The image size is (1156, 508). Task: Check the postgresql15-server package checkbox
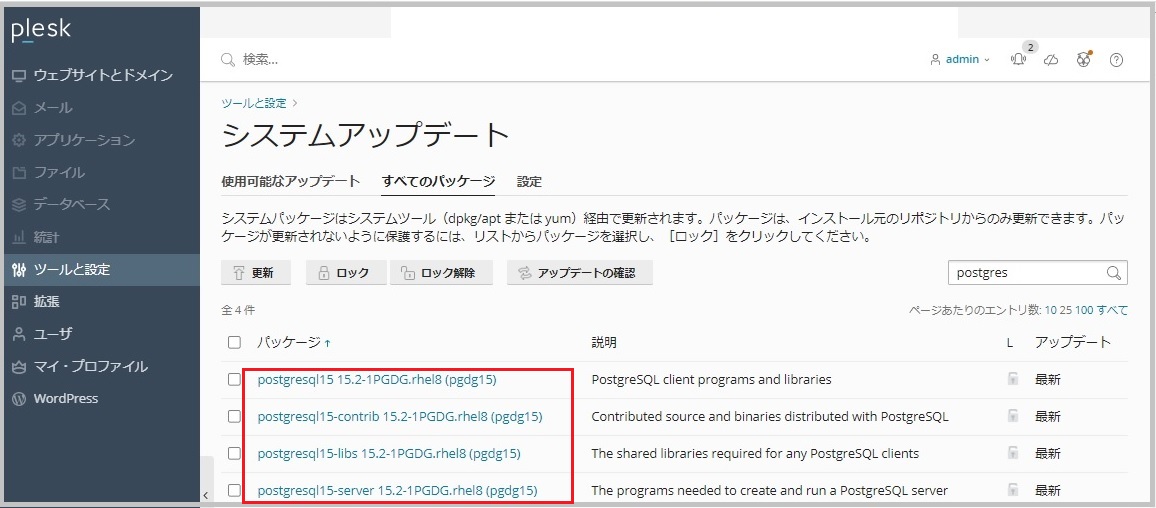(234, 490)
